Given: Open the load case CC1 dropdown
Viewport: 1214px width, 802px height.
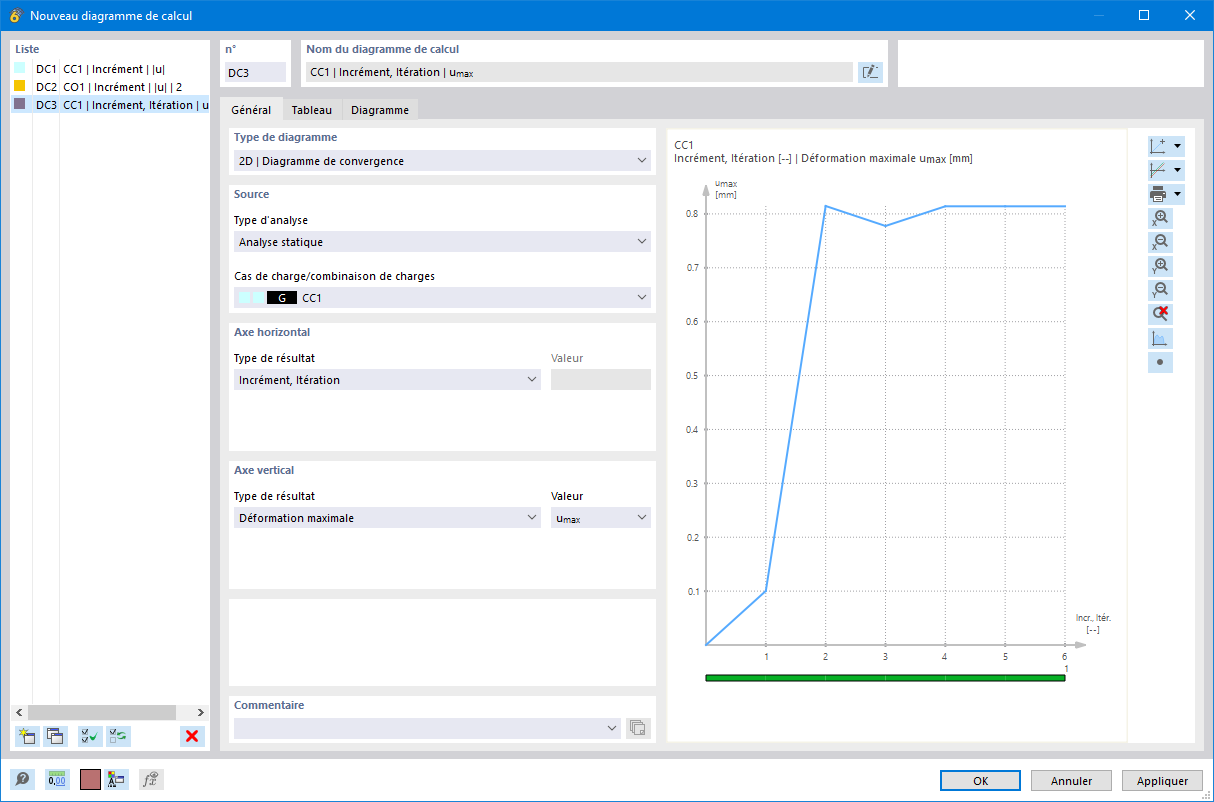Looking at the screenshot, I should 441,297.
